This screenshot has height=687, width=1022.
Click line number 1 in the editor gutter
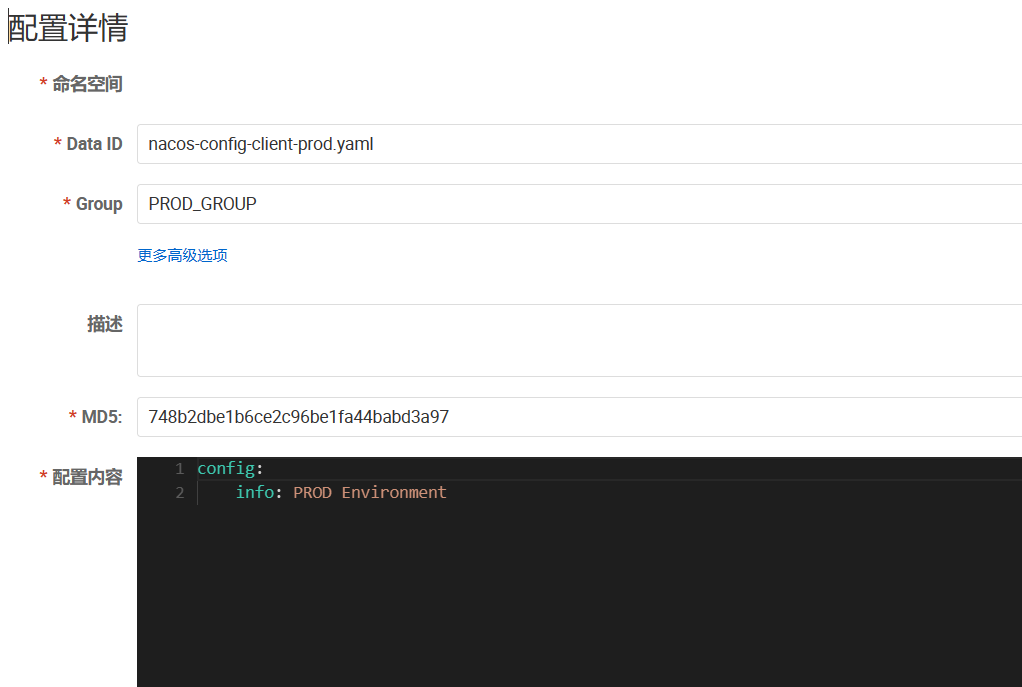tap(179, 468)
